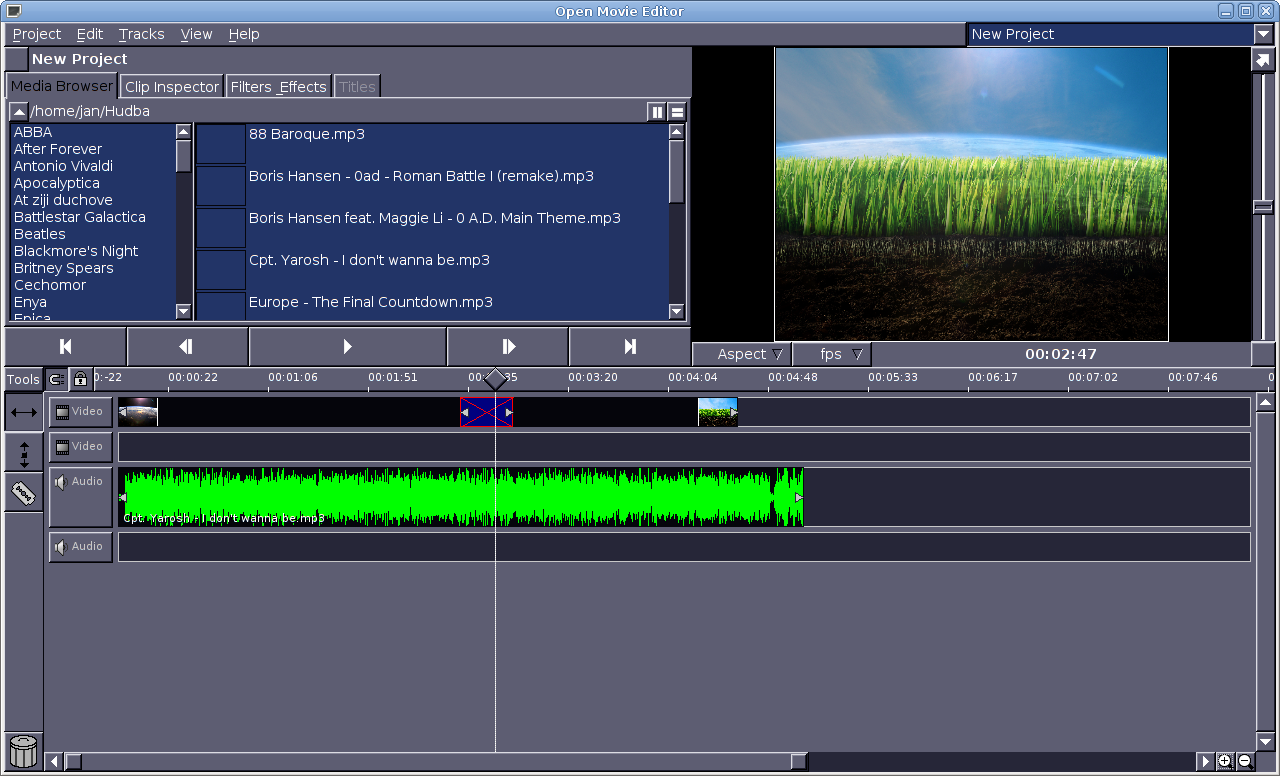Select the Britney Spears folder

(x=64, y=268)
